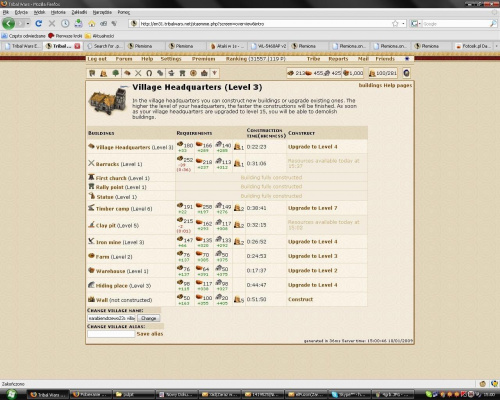This screenshot has height=400, width=500.
Task: Click the Timber camp row icon
Action: 91,208
